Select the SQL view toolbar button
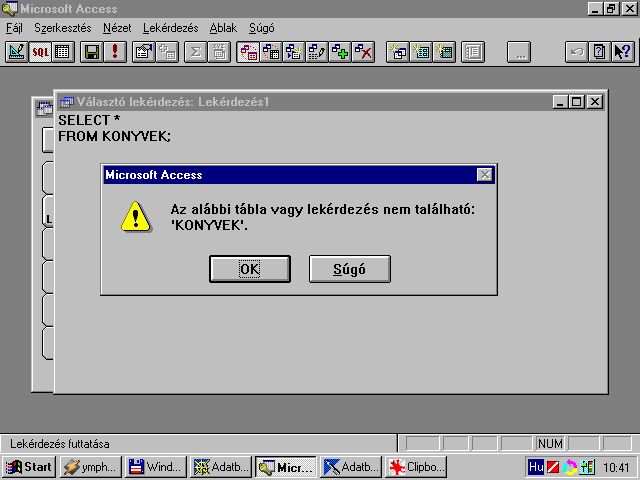 [40, 52]
